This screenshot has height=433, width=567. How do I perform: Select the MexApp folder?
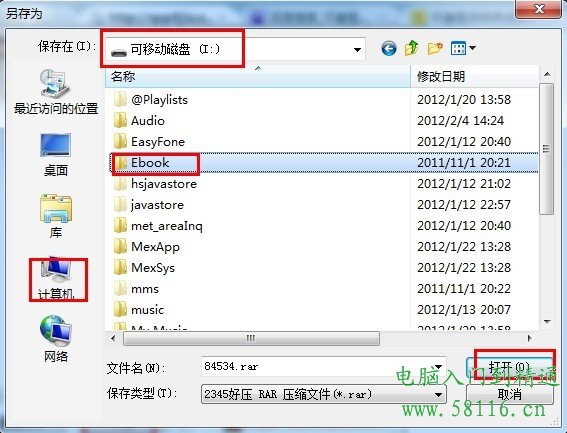(x=155, y=247)
